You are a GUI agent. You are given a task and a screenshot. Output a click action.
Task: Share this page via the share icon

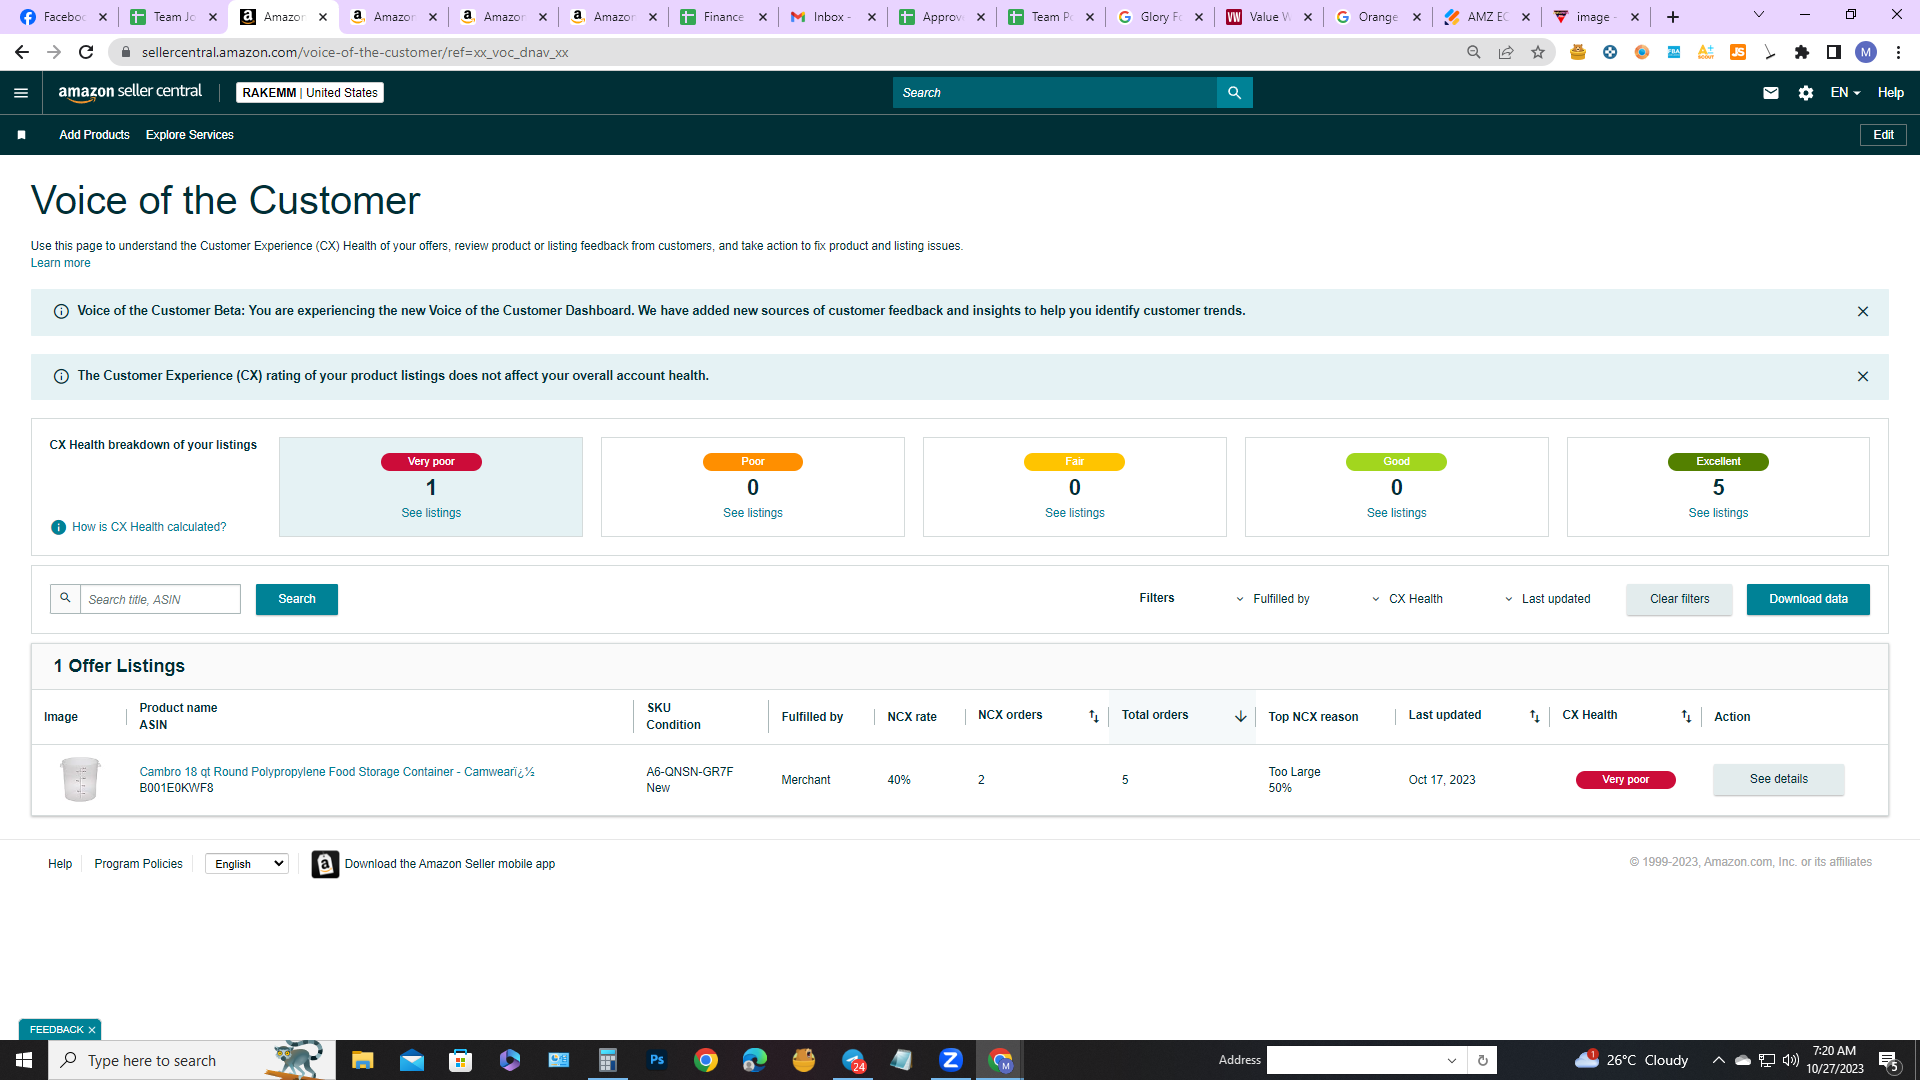[x=1506, y=52]
